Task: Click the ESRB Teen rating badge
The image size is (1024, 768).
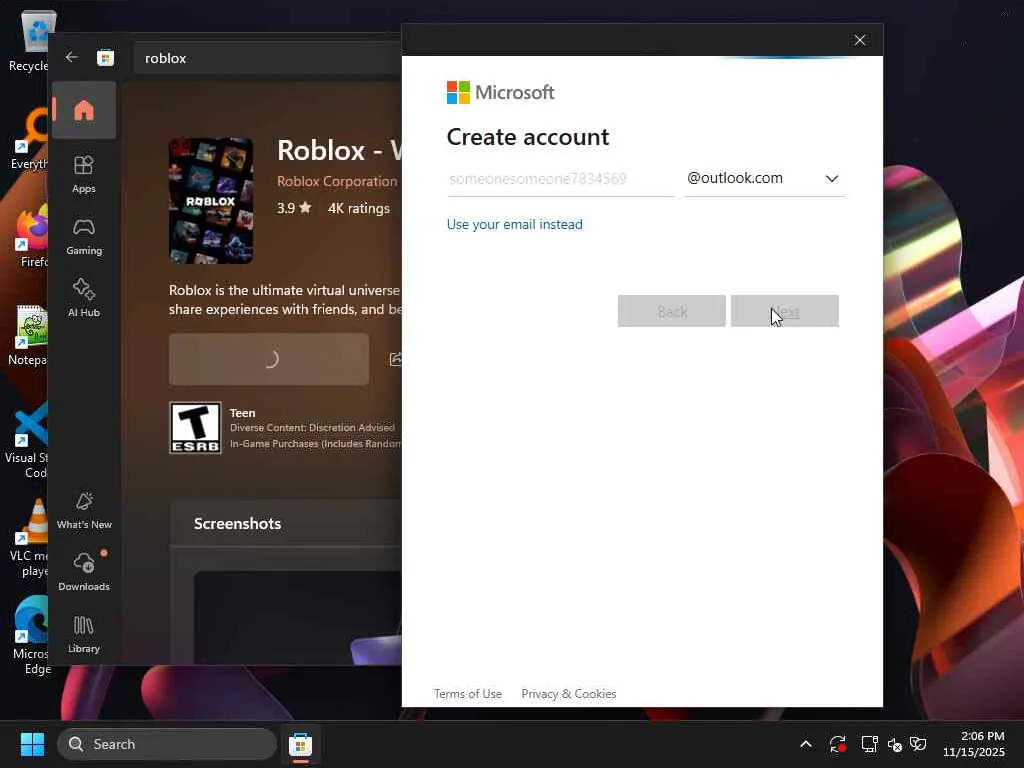Action: click(195, 428)
